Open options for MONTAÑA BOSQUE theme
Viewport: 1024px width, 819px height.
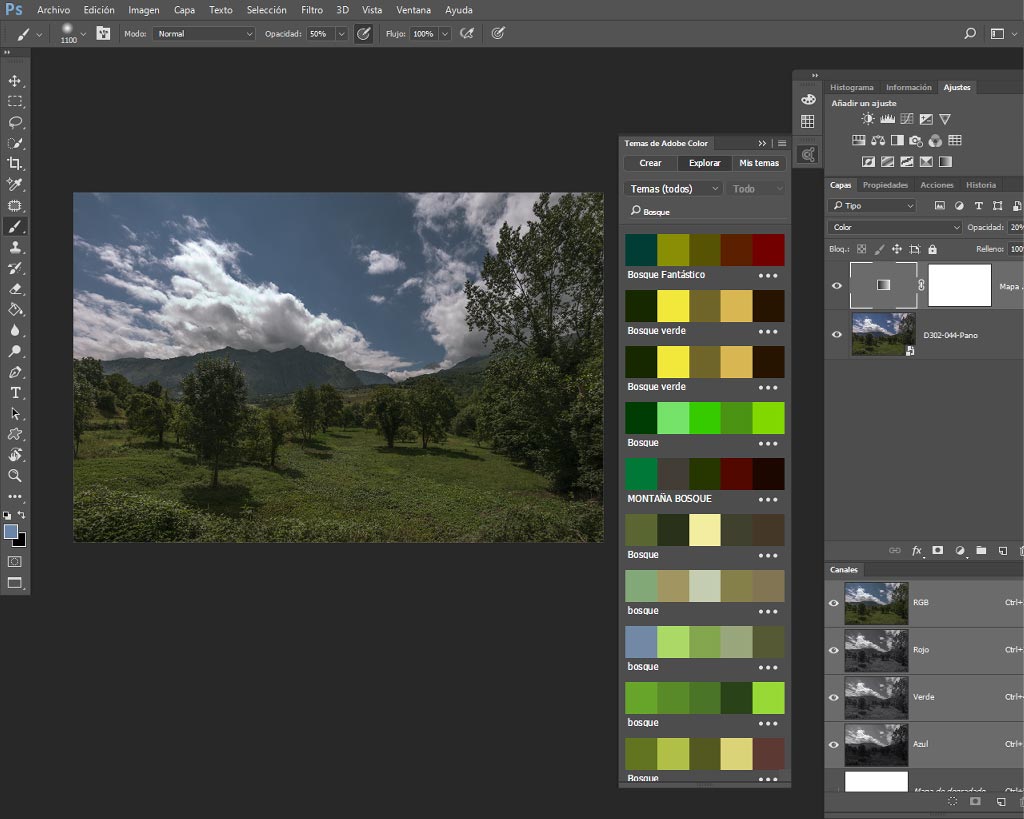(x=768, y=500)
